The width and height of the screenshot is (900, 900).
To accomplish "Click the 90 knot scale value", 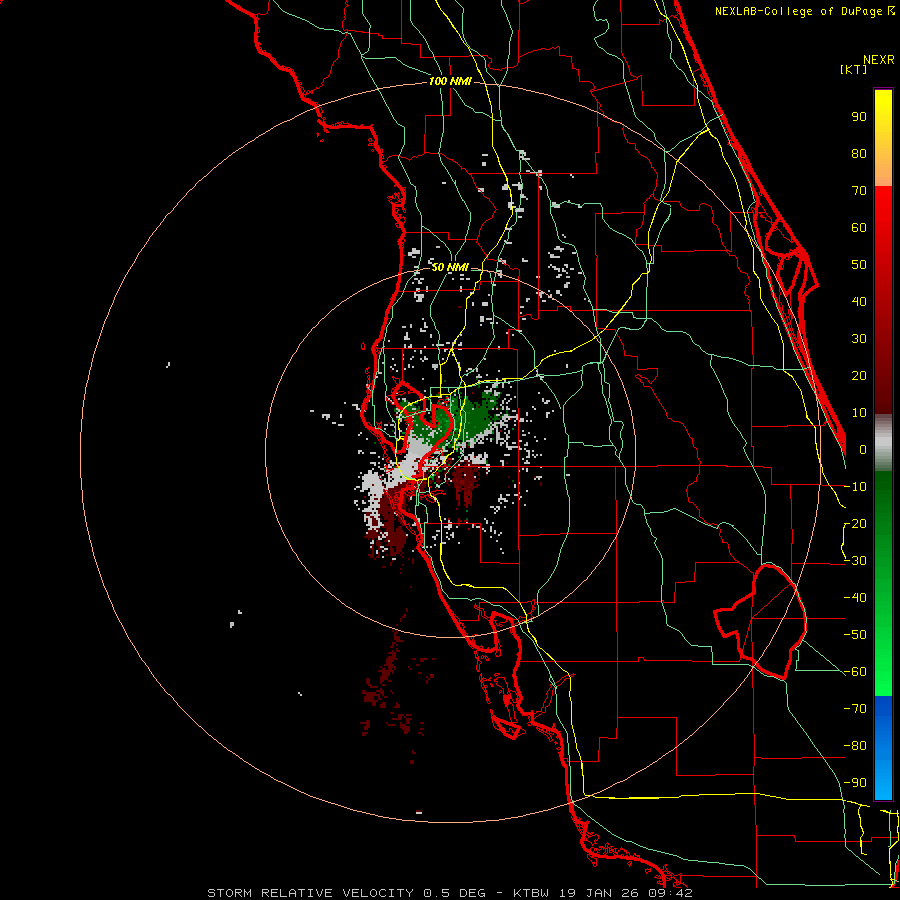I will point(859,117).
